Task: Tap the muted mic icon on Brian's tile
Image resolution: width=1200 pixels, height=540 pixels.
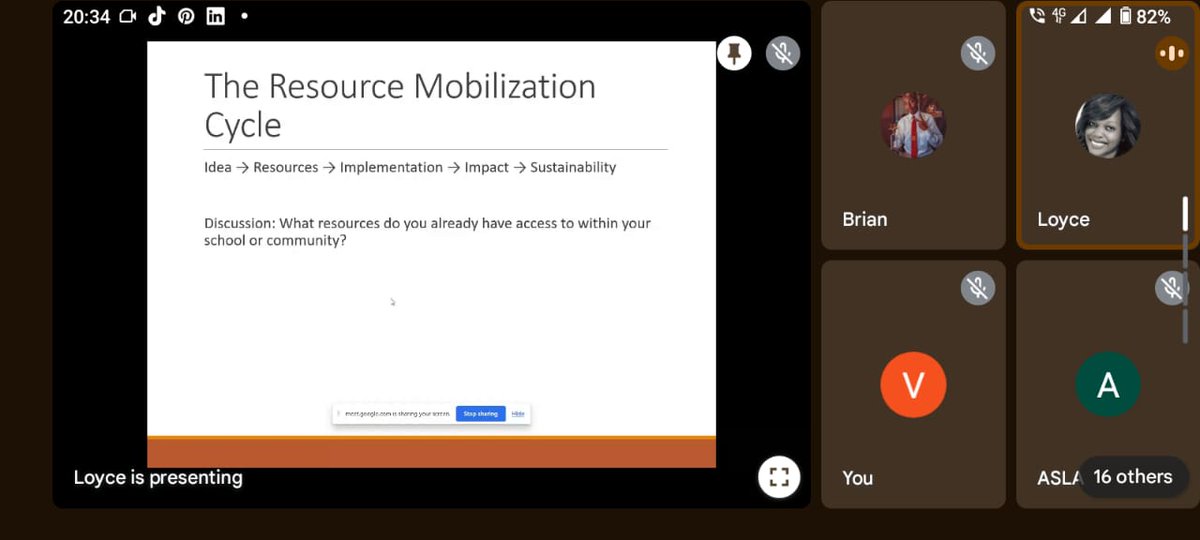Action: [977, 53]
